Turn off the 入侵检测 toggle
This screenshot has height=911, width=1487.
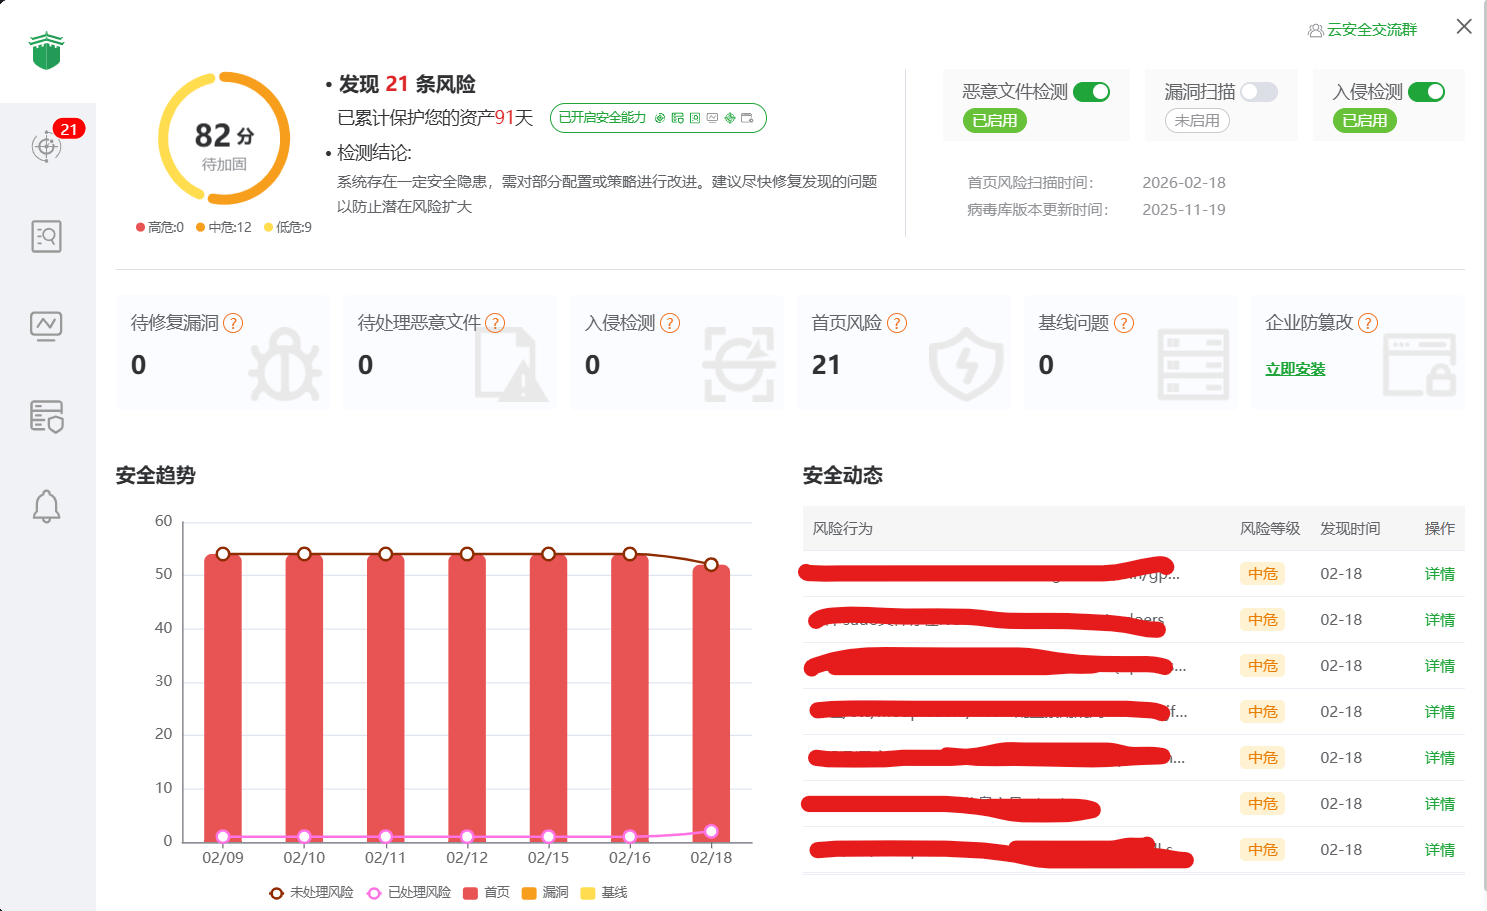1426,92
